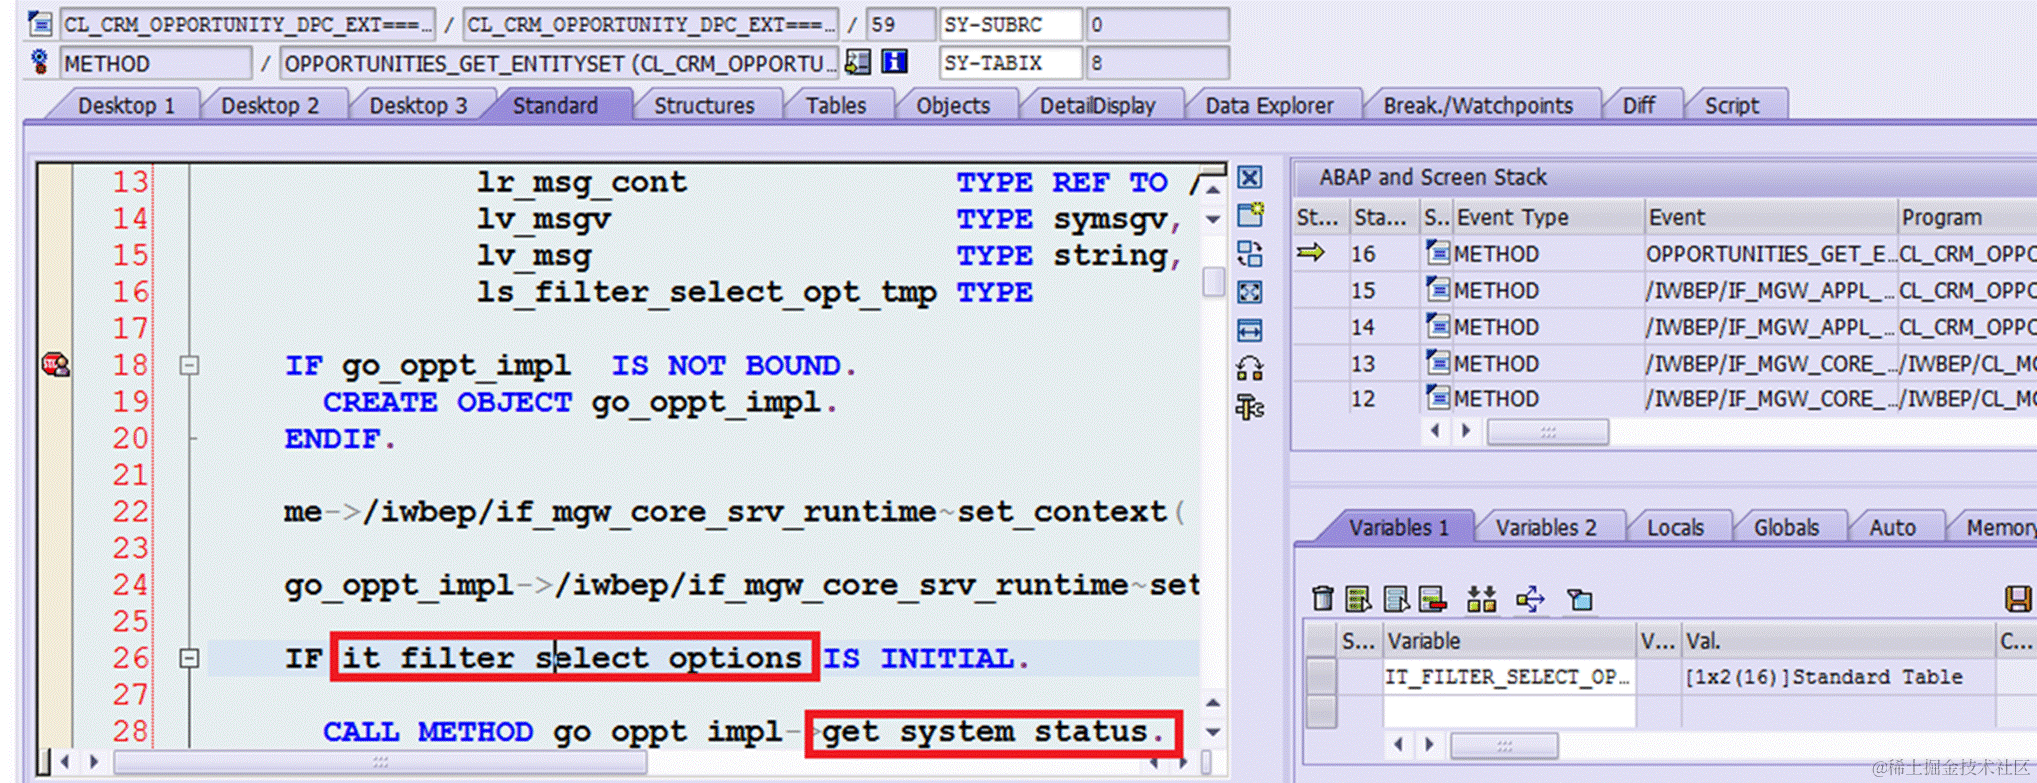
Task: Click the Event column header in stack table
Action: point(1770,217)
